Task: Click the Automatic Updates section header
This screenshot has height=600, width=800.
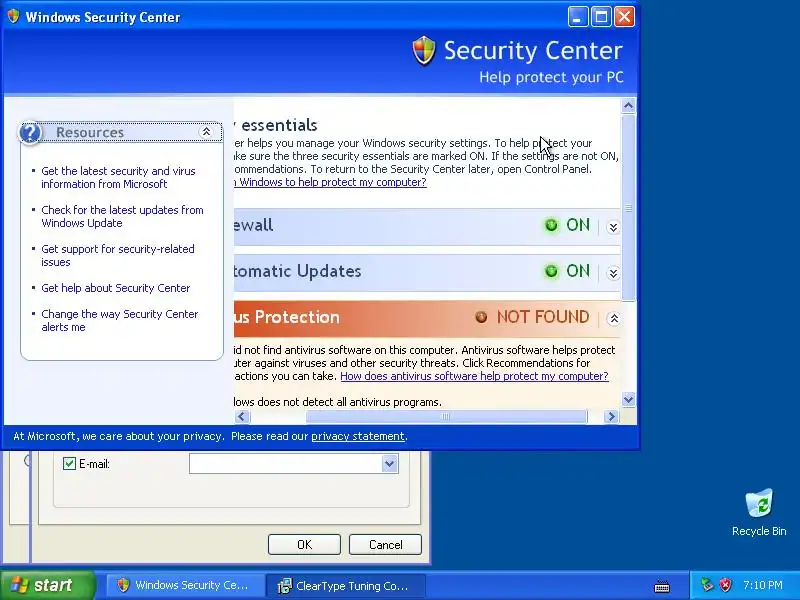Action: 428,271
